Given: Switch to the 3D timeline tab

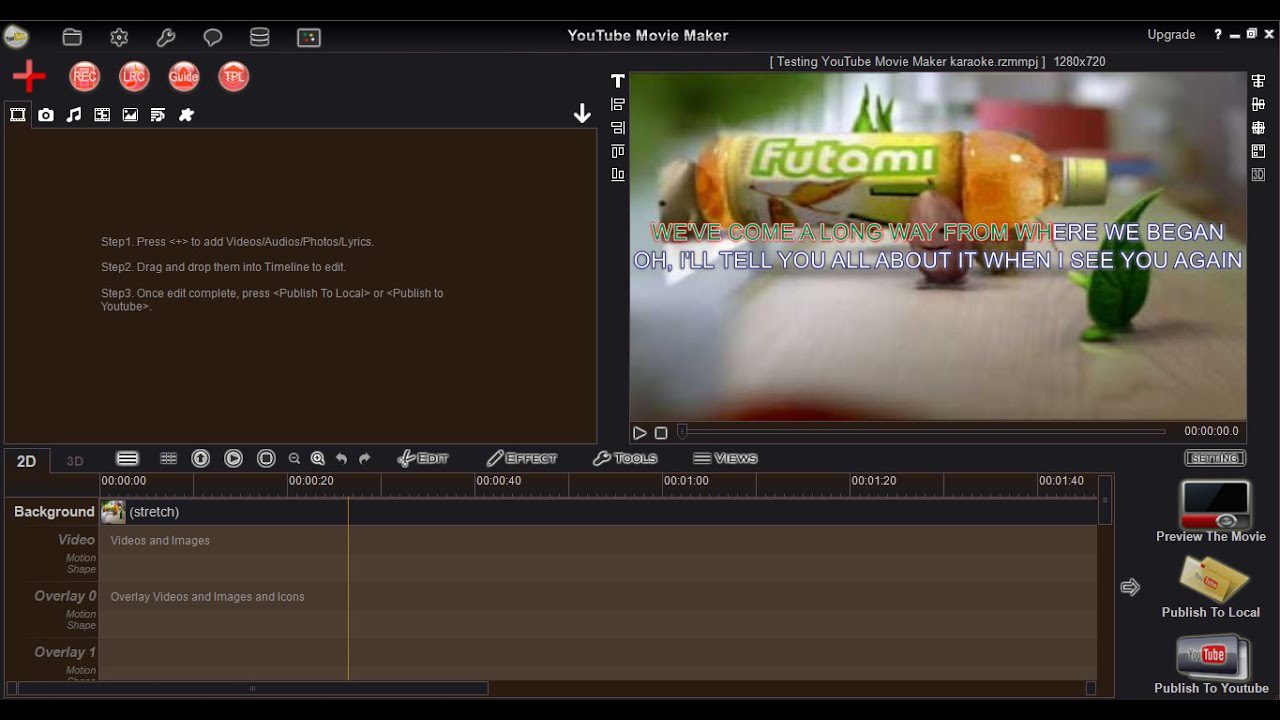Looking at the screenshot, I should pos(74,460).
